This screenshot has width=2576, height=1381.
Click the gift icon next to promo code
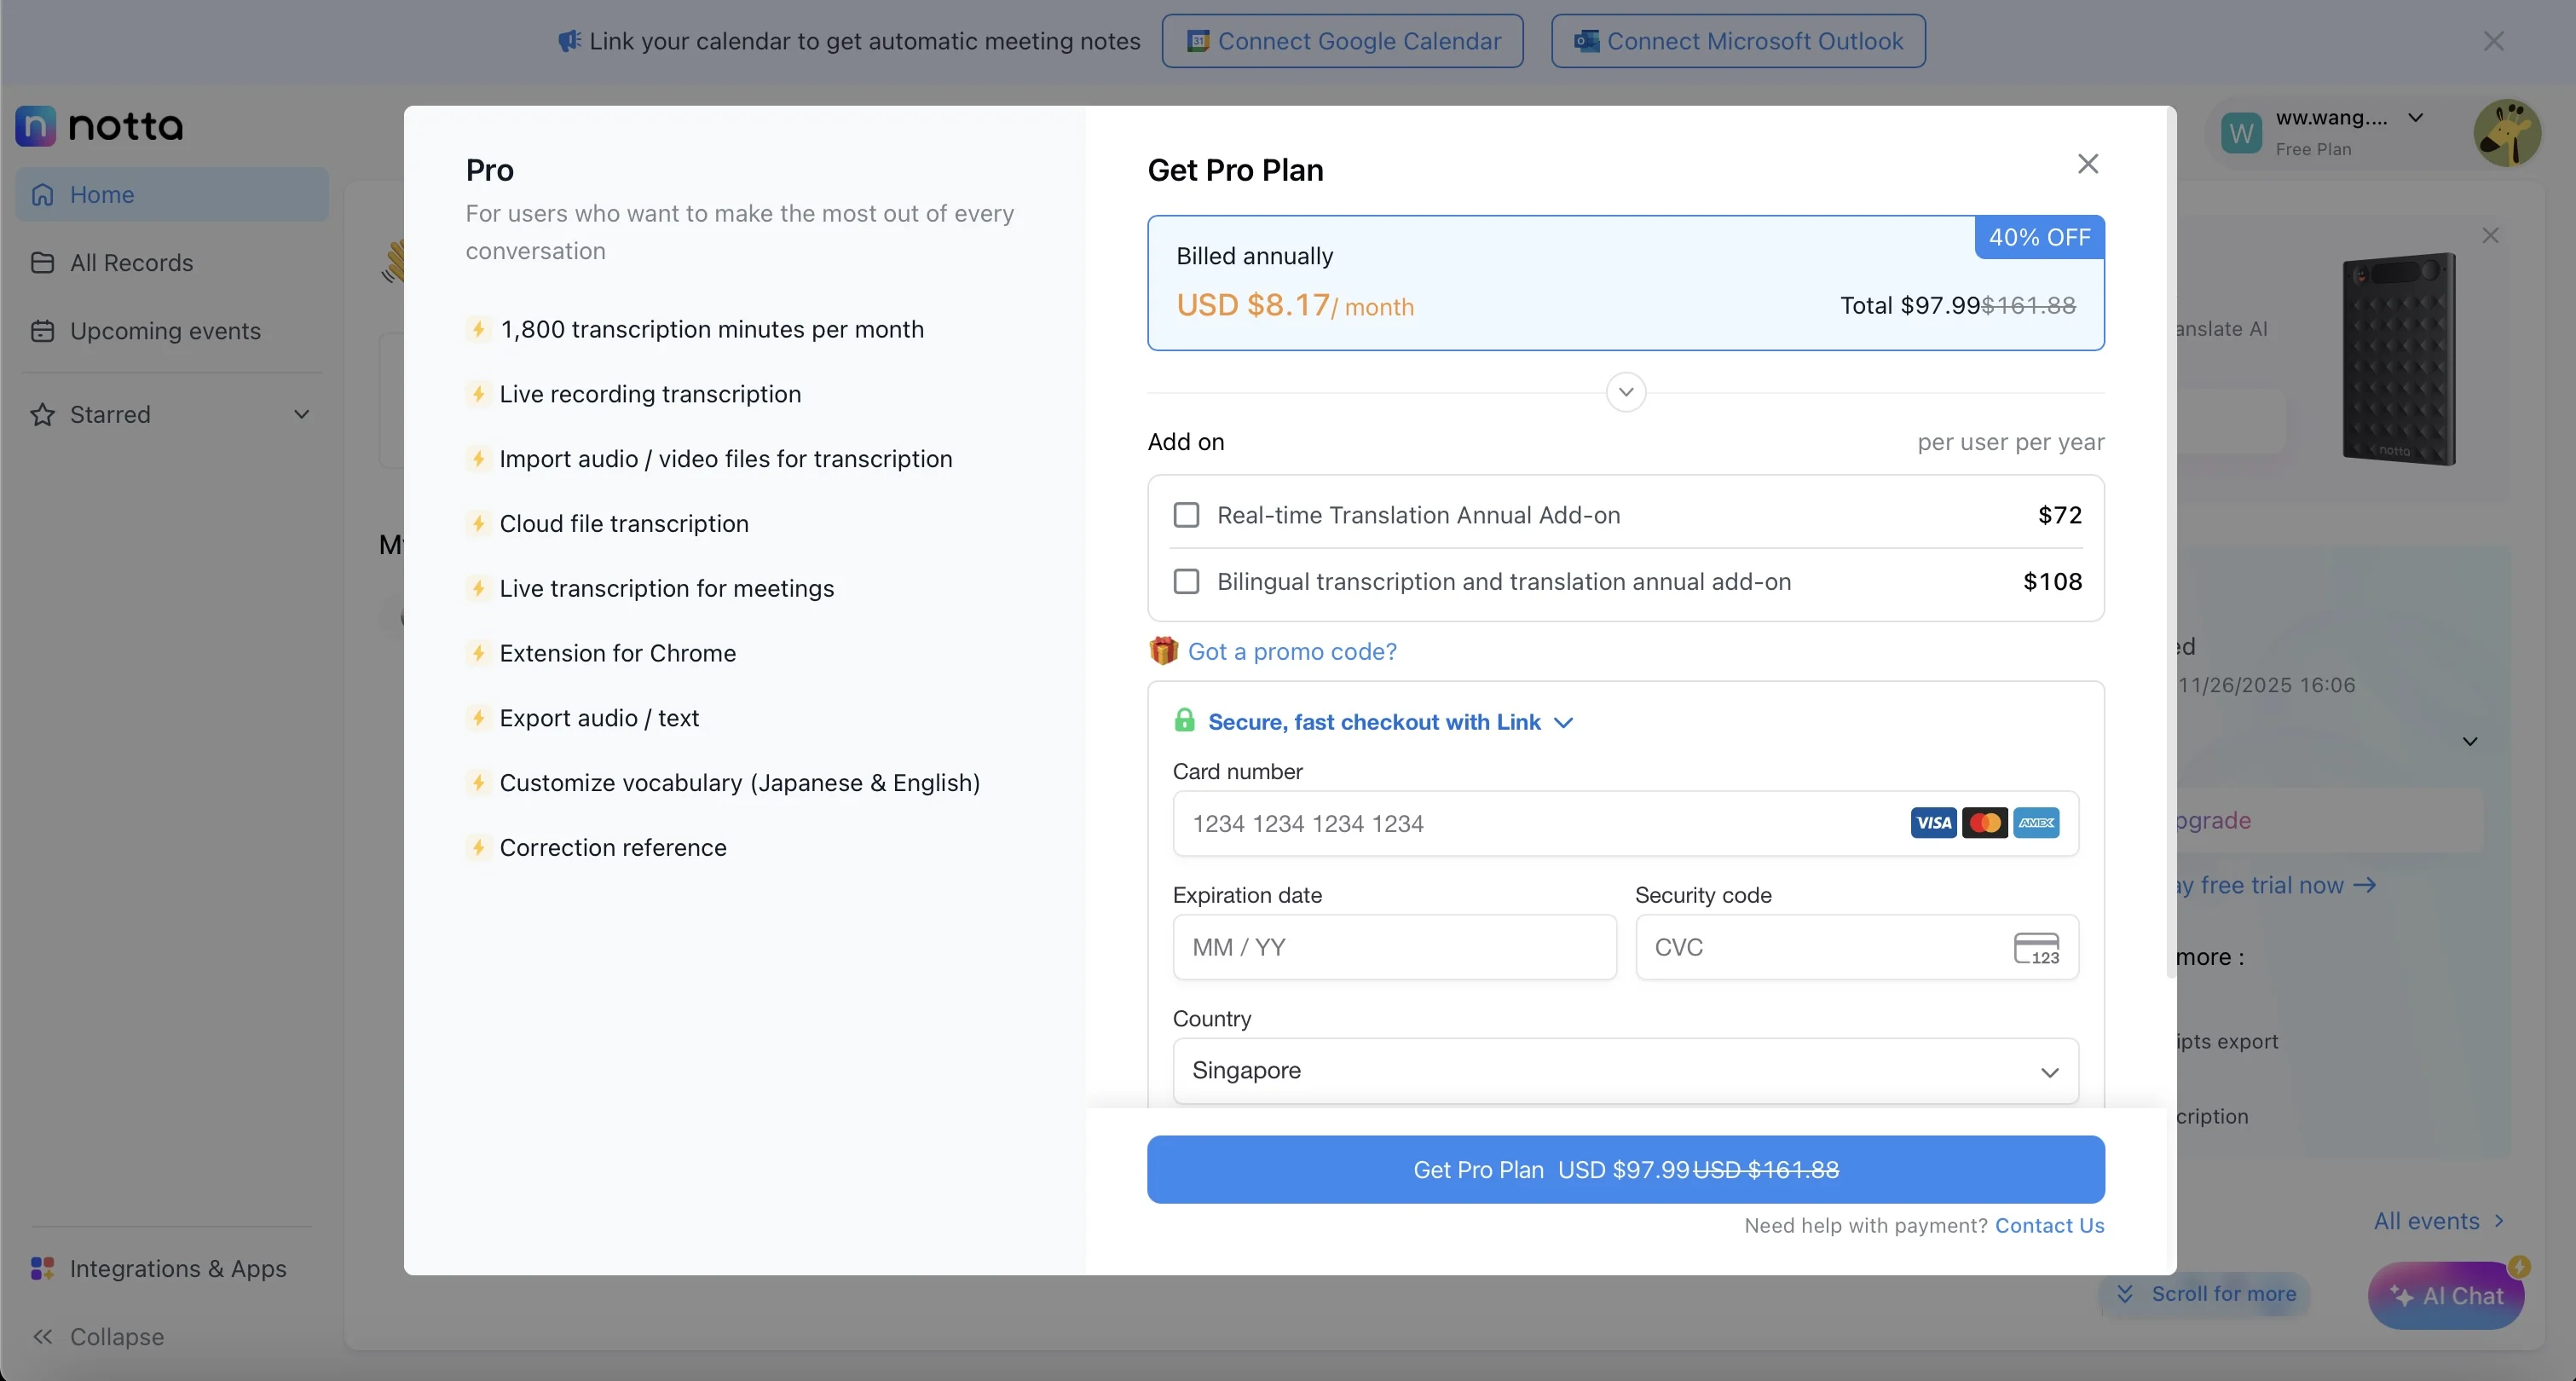click(x=1163, y=651)
